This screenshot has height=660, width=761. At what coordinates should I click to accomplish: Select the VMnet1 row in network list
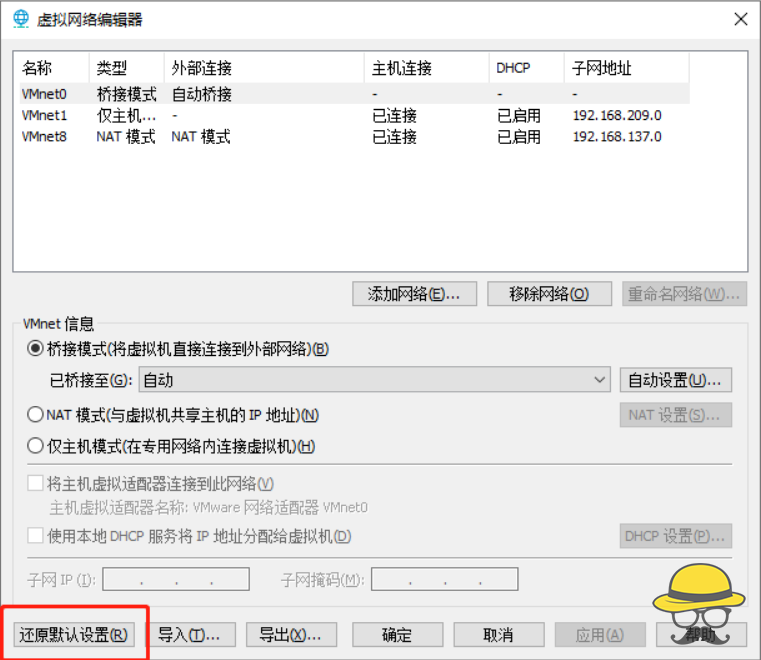click(x=354, y=115)
